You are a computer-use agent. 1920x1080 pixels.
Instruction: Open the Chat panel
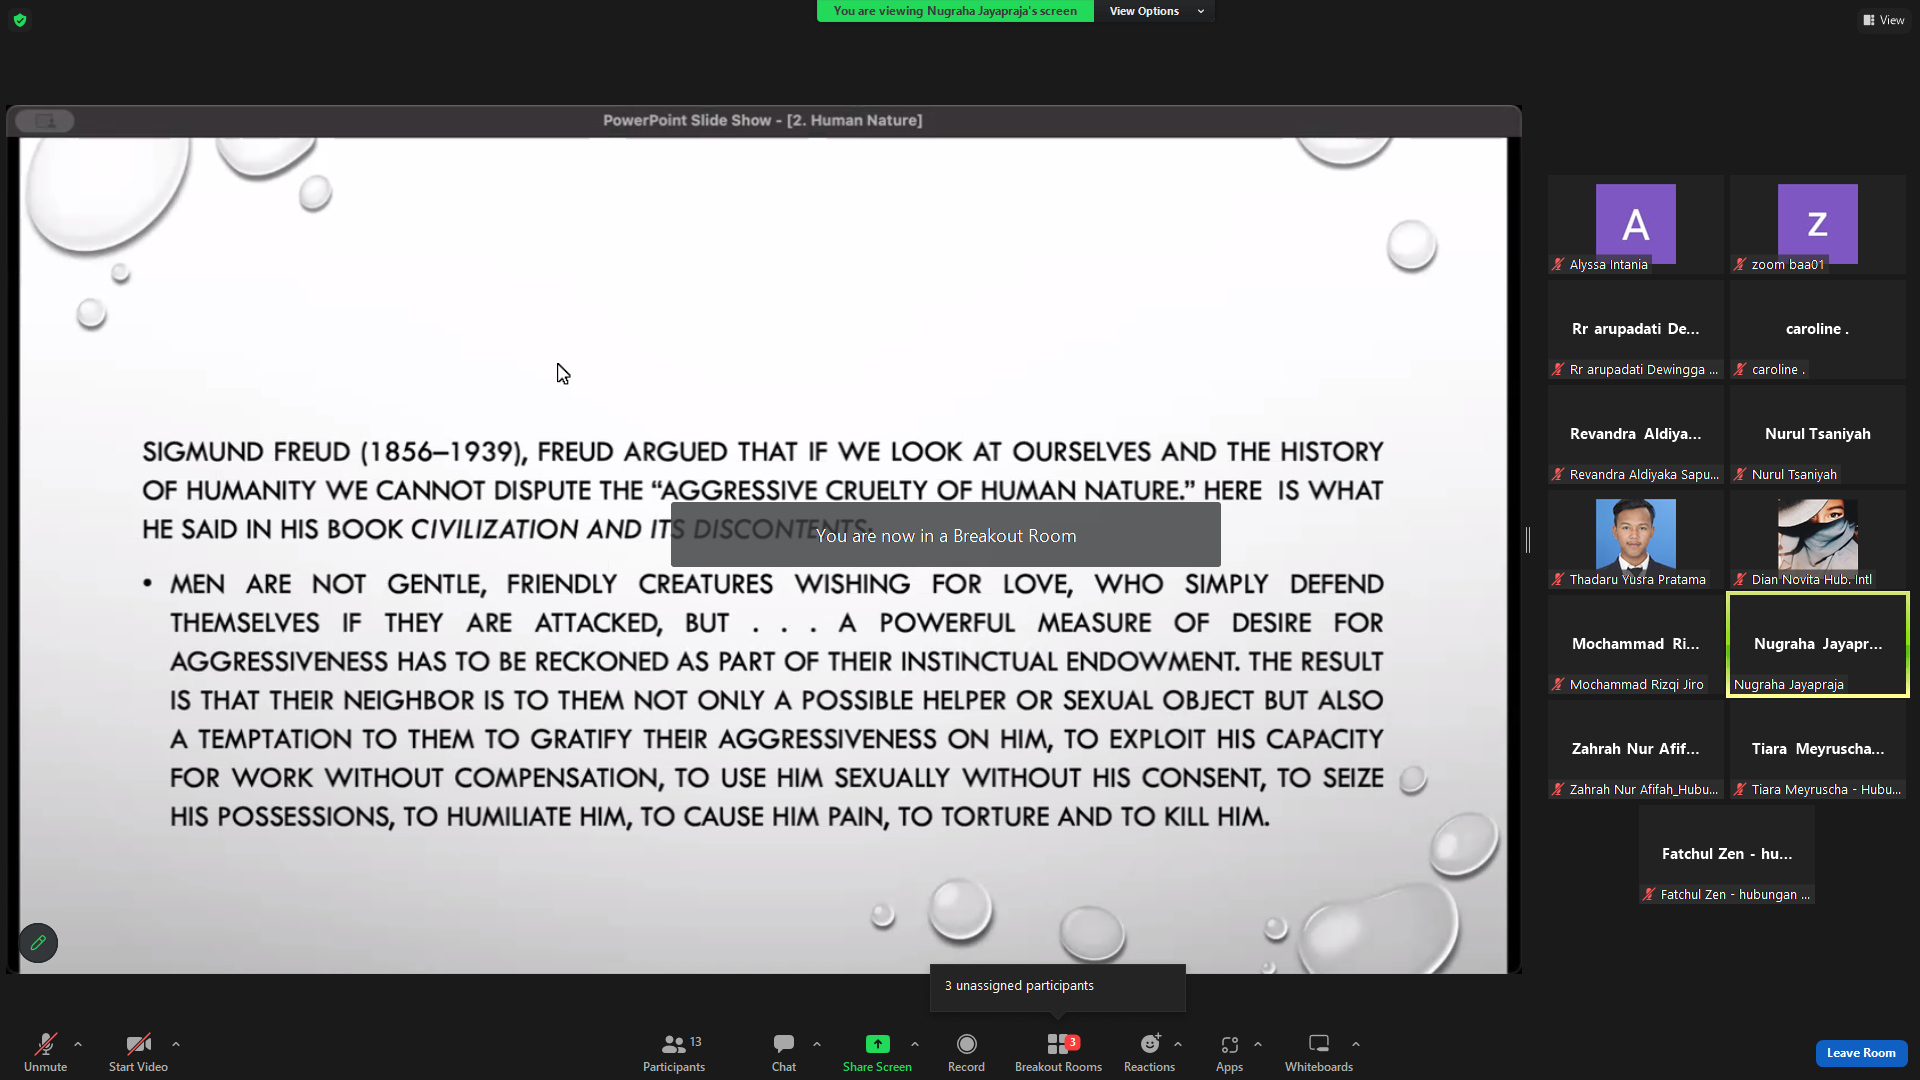[784, 1052]
